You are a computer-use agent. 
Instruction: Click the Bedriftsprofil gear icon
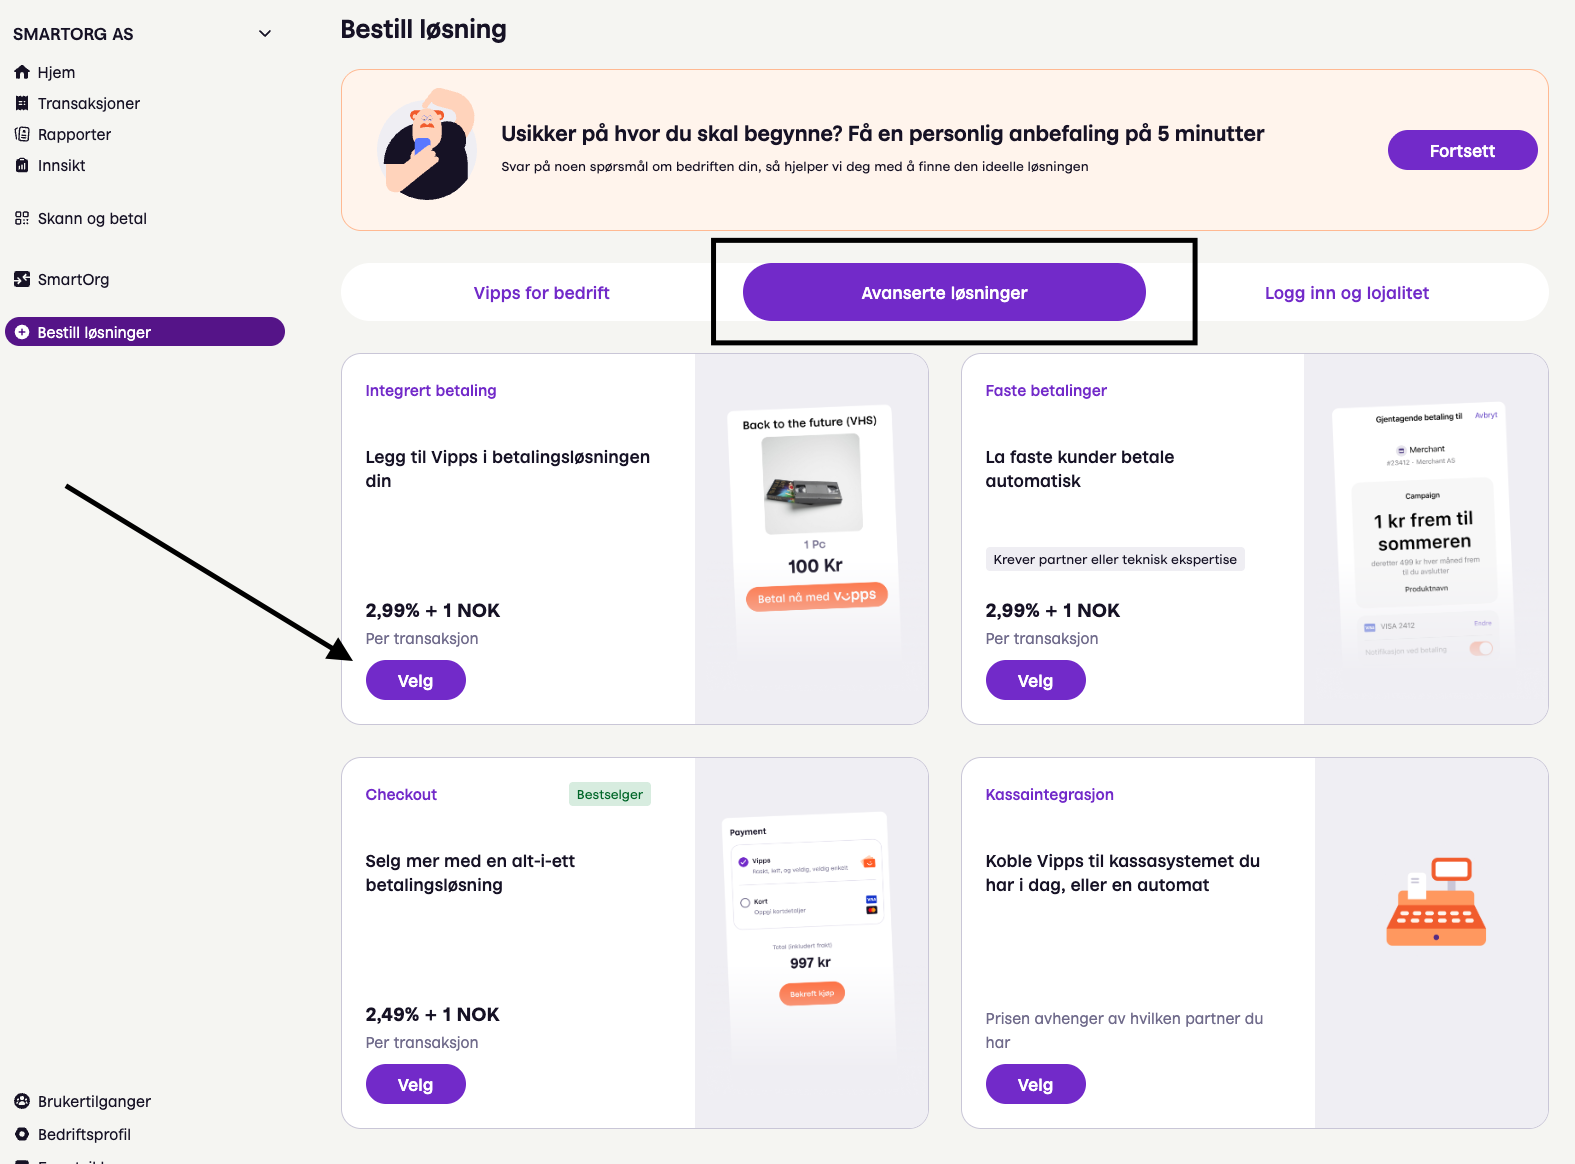pos(22,1134)
